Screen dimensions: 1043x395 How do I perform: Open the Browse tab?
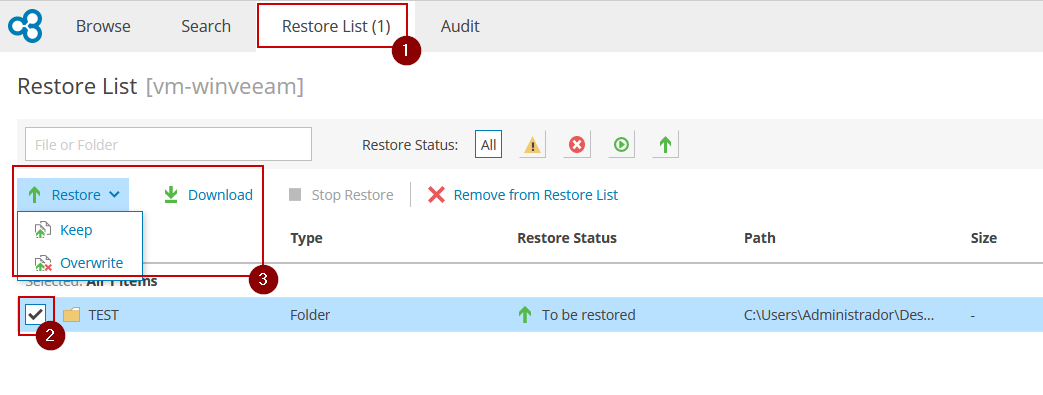coord(103,27)
